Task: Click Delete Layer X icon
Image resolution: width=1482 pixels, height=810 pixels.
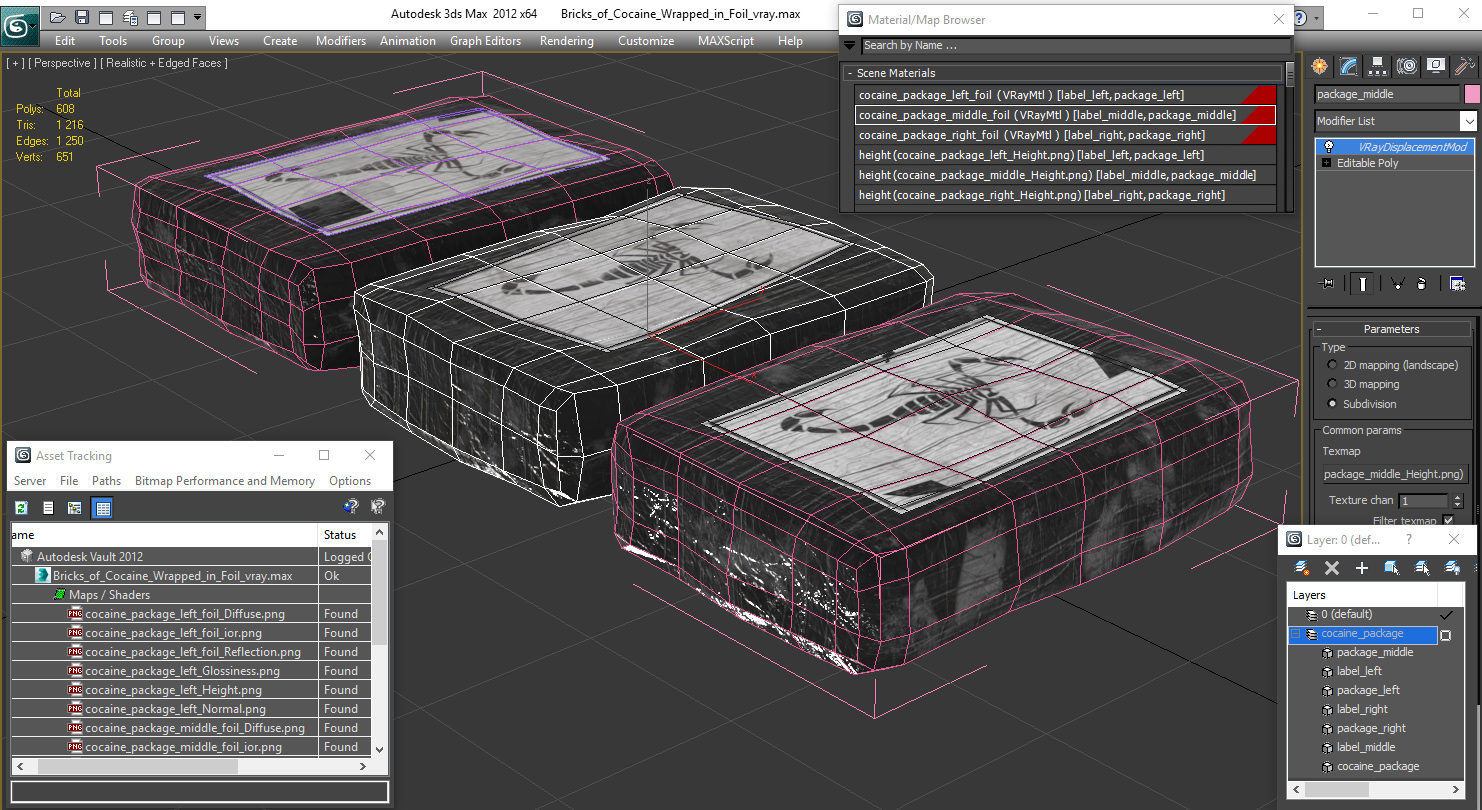Action: pos(1331,567)
